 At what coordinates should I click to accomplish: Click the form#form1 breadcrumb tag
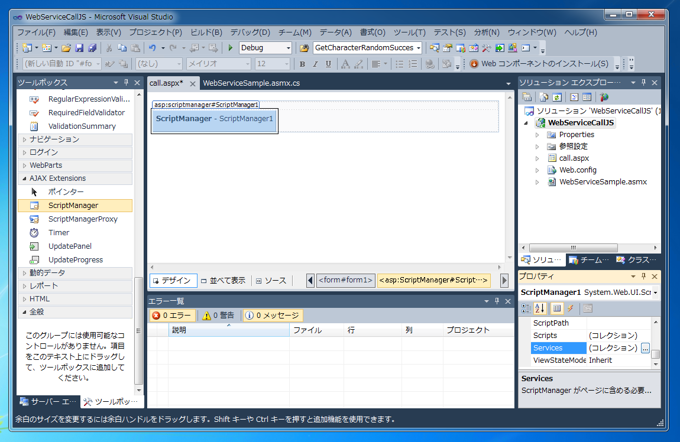click(x=346, y=280)
